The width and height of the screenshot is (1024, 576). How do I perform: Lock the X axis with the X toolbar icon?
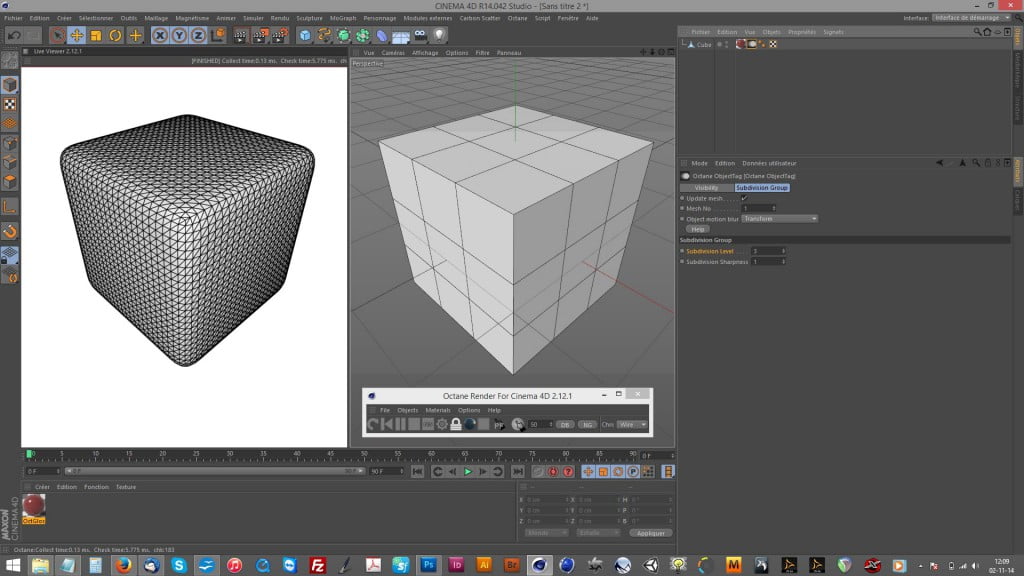(159, 38)
